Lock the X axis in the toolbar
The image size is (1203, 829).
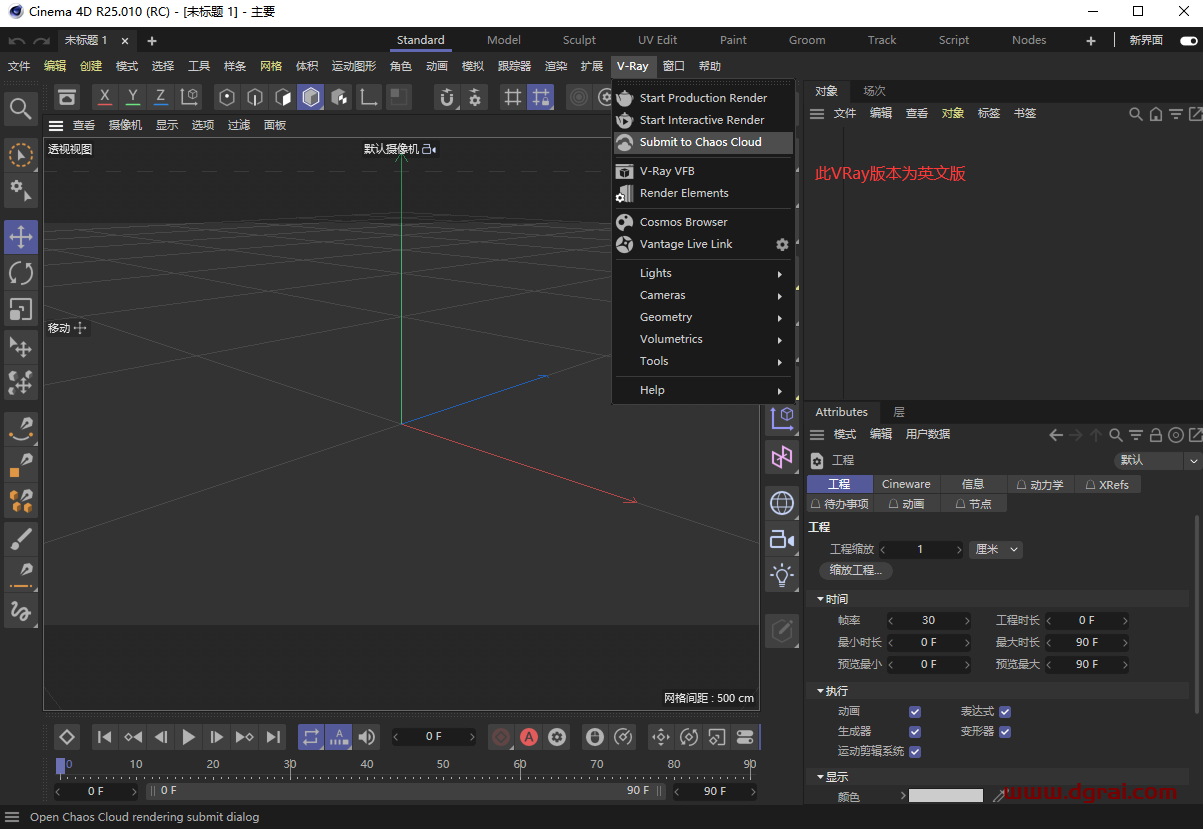(x=104, y=96)
